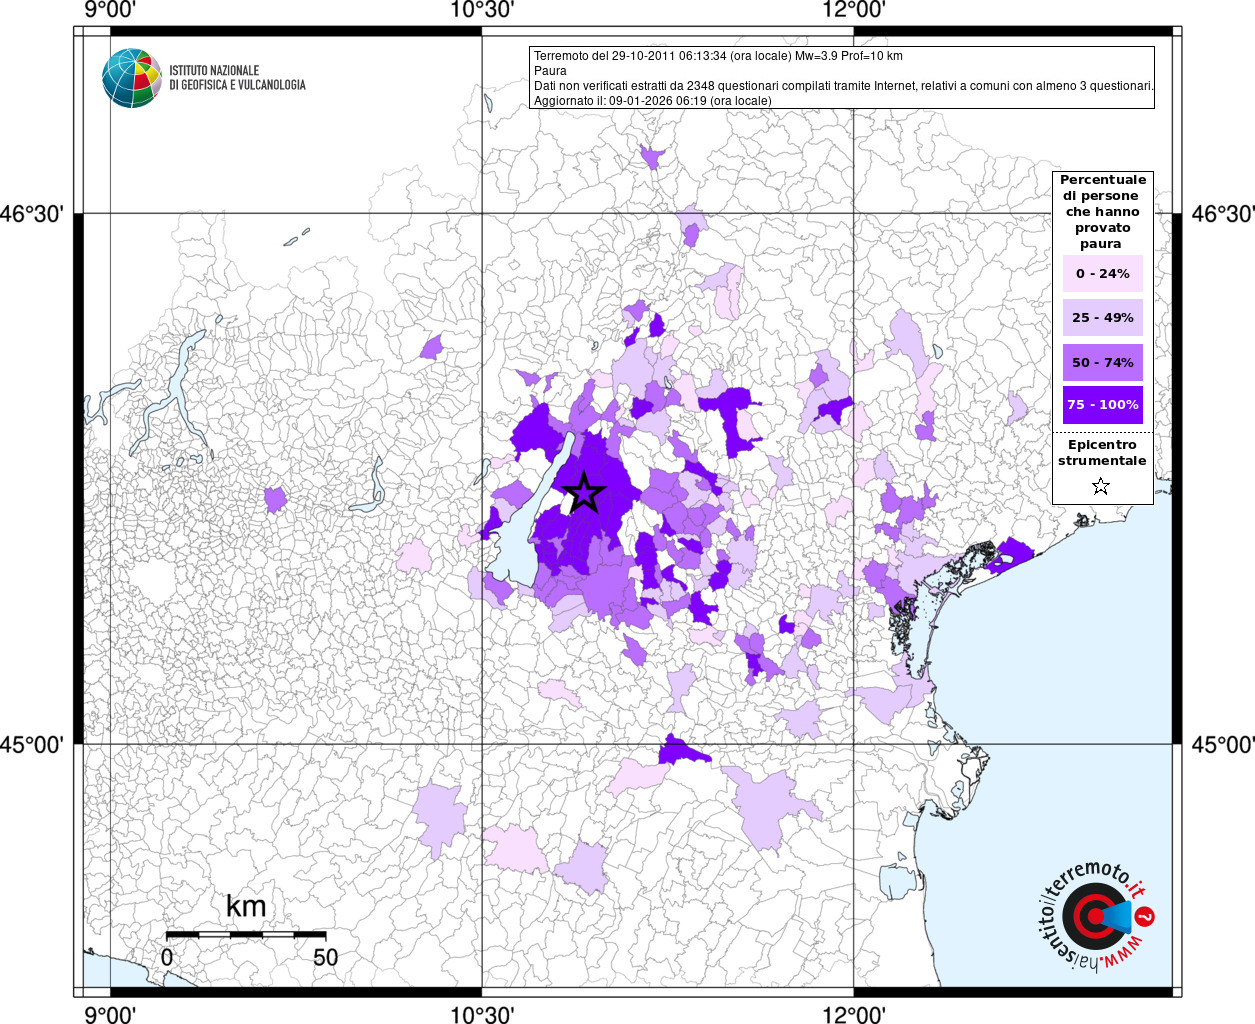The height and width of the screenshot is (1024, 1255).
Task: Click the scale bar '50' value
Action: 325,957
